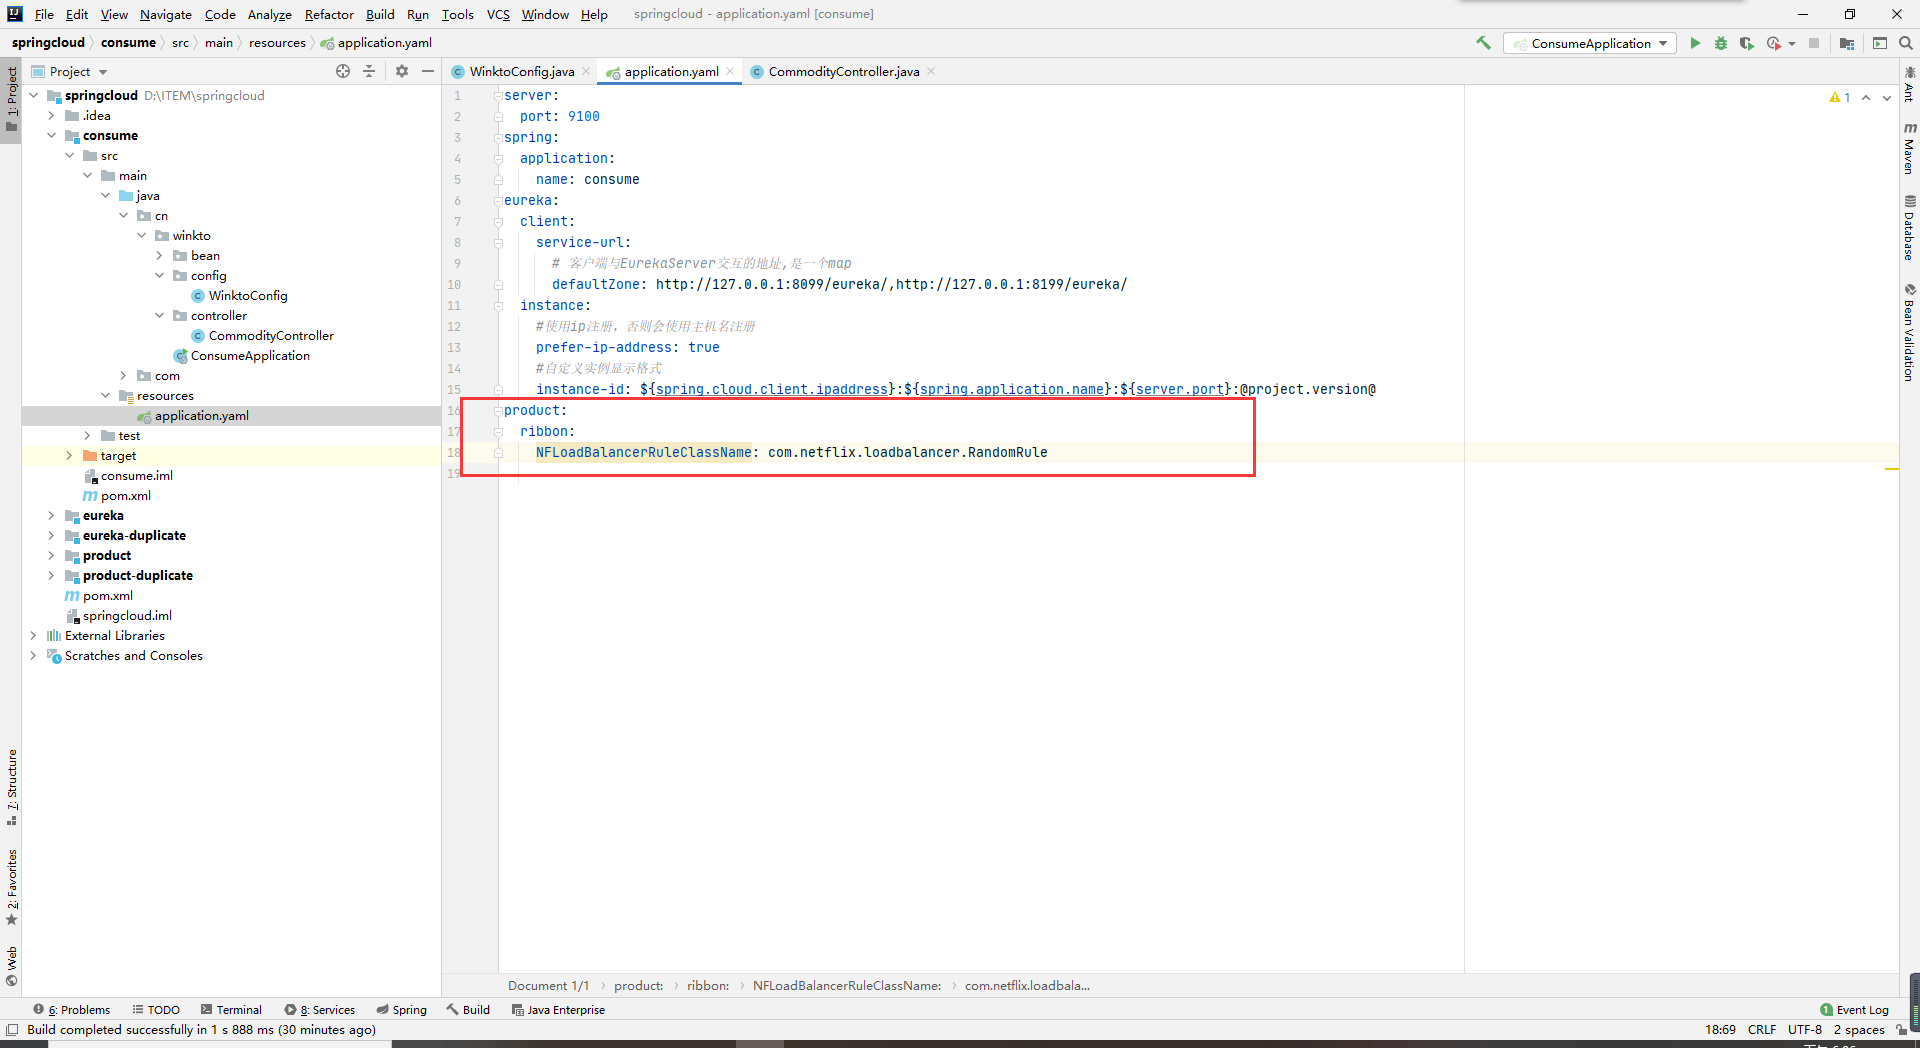
Task: Click CRLF line separator in status bar
Action: [1761, 1030]
